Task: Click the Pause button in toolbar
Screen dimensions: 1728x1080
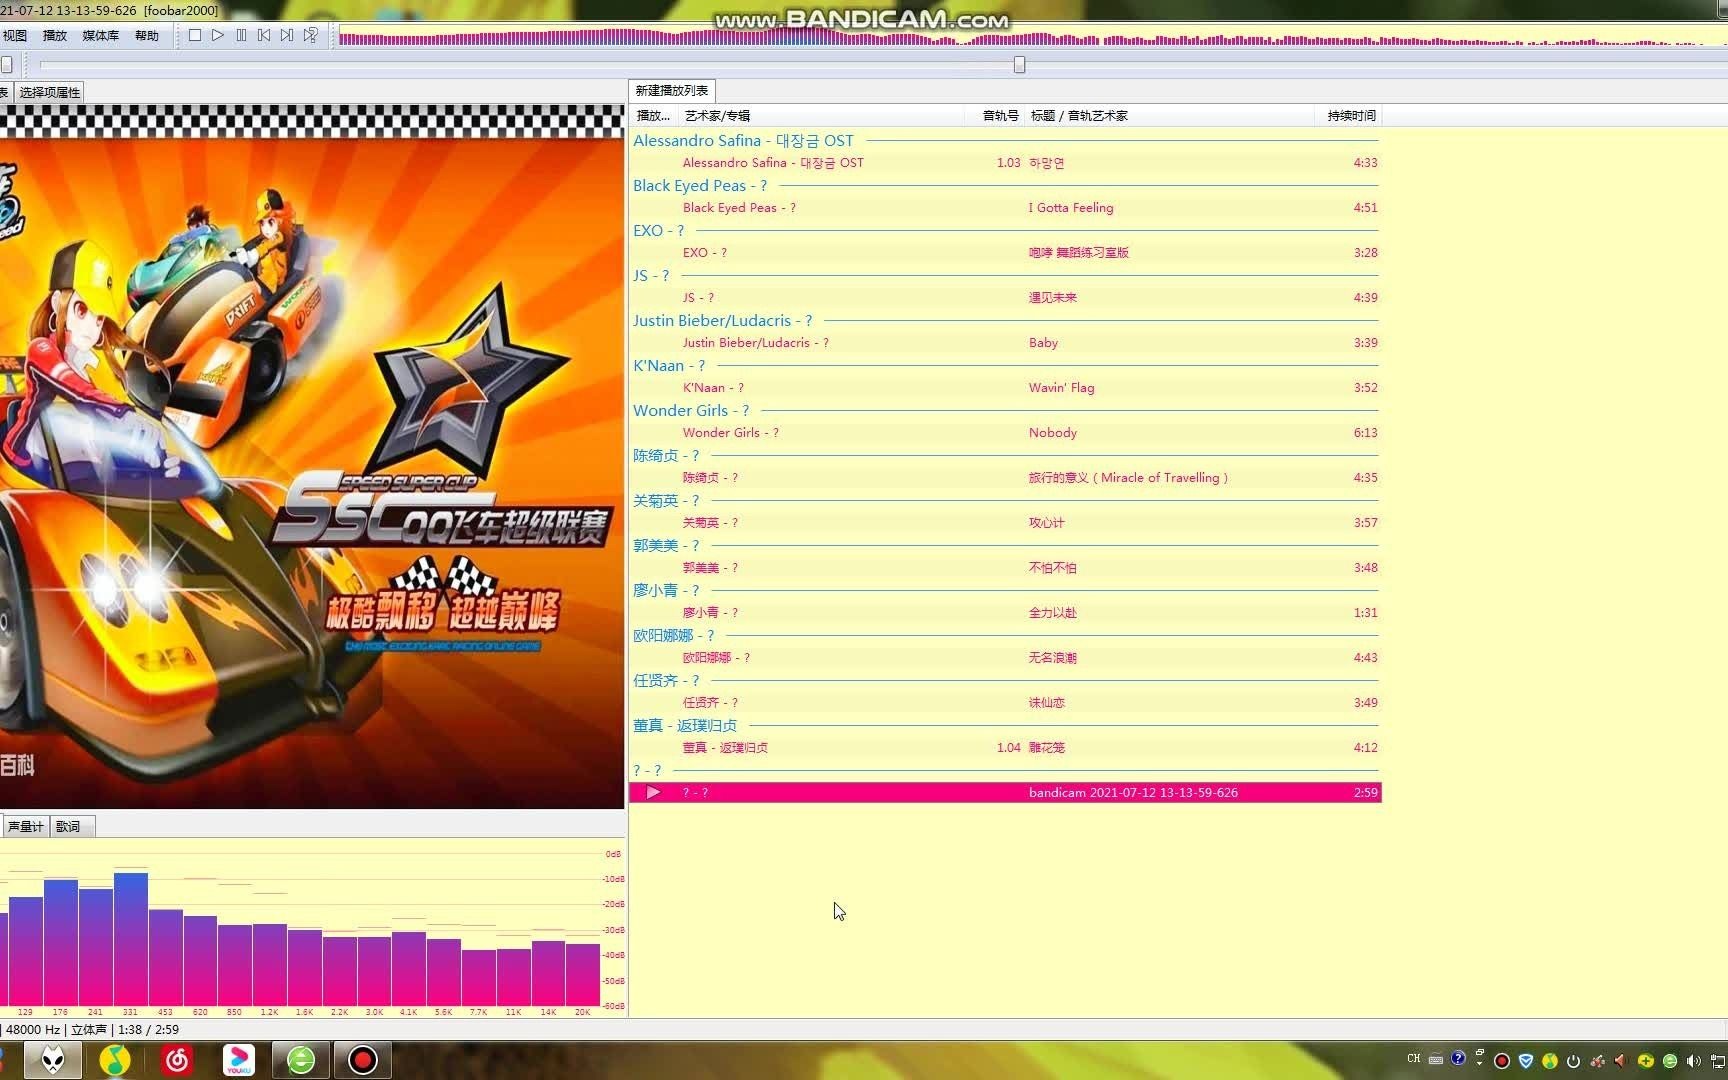Action: click(241, 35)
